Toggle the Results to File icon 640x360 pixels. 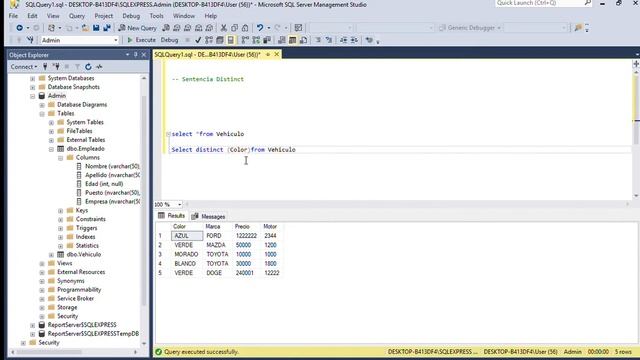pos(303,40)
